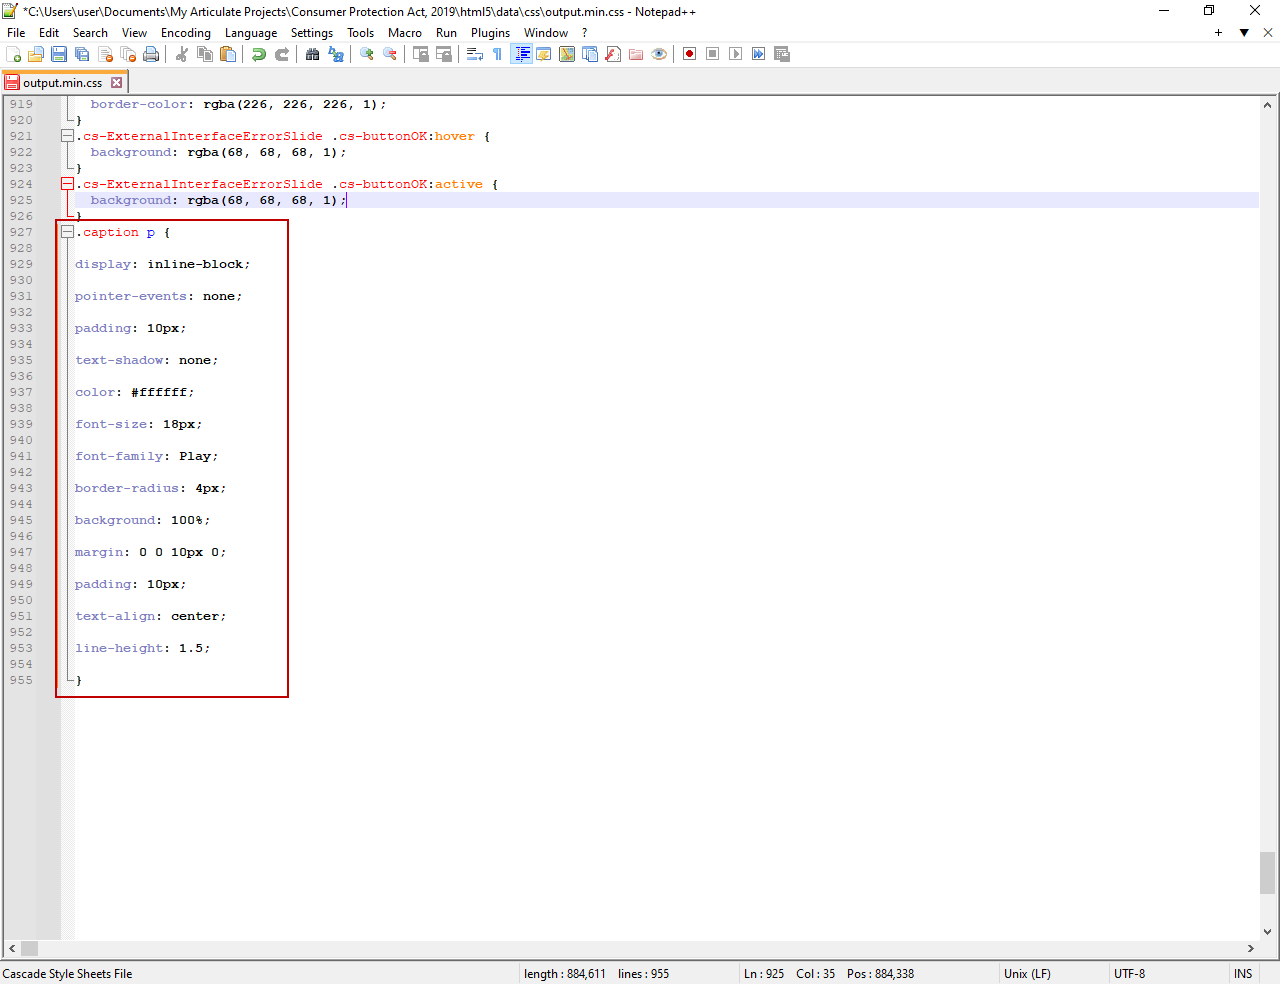Click the UTF-8 encoding status field

coord(1129,974)
